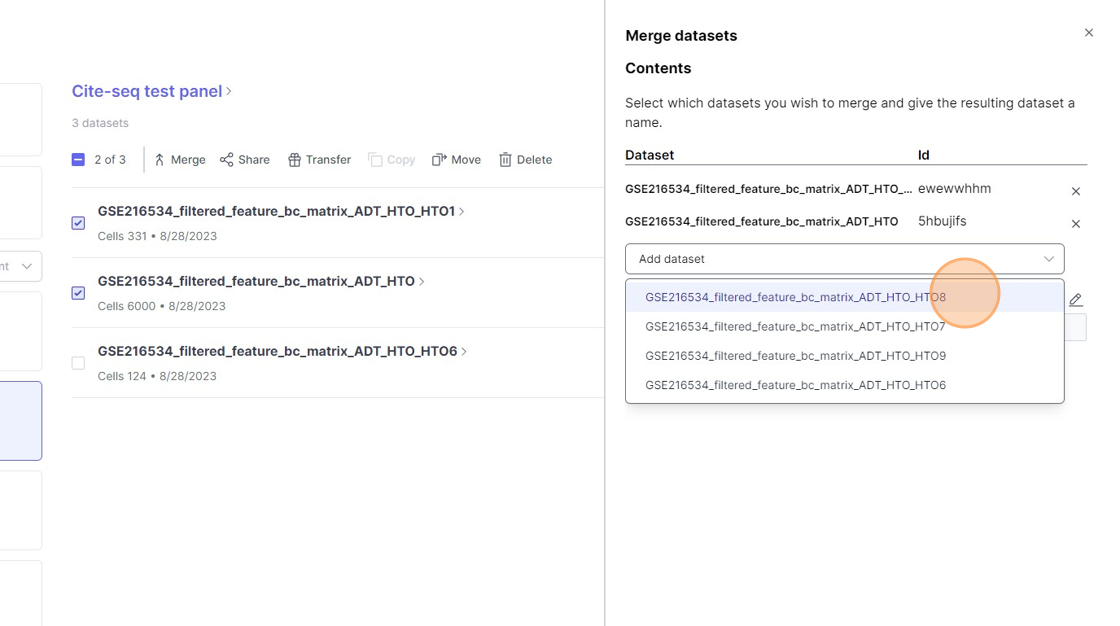Uncheck the ADT_HTO Cells 6000 checkbox

coord(78,293)
